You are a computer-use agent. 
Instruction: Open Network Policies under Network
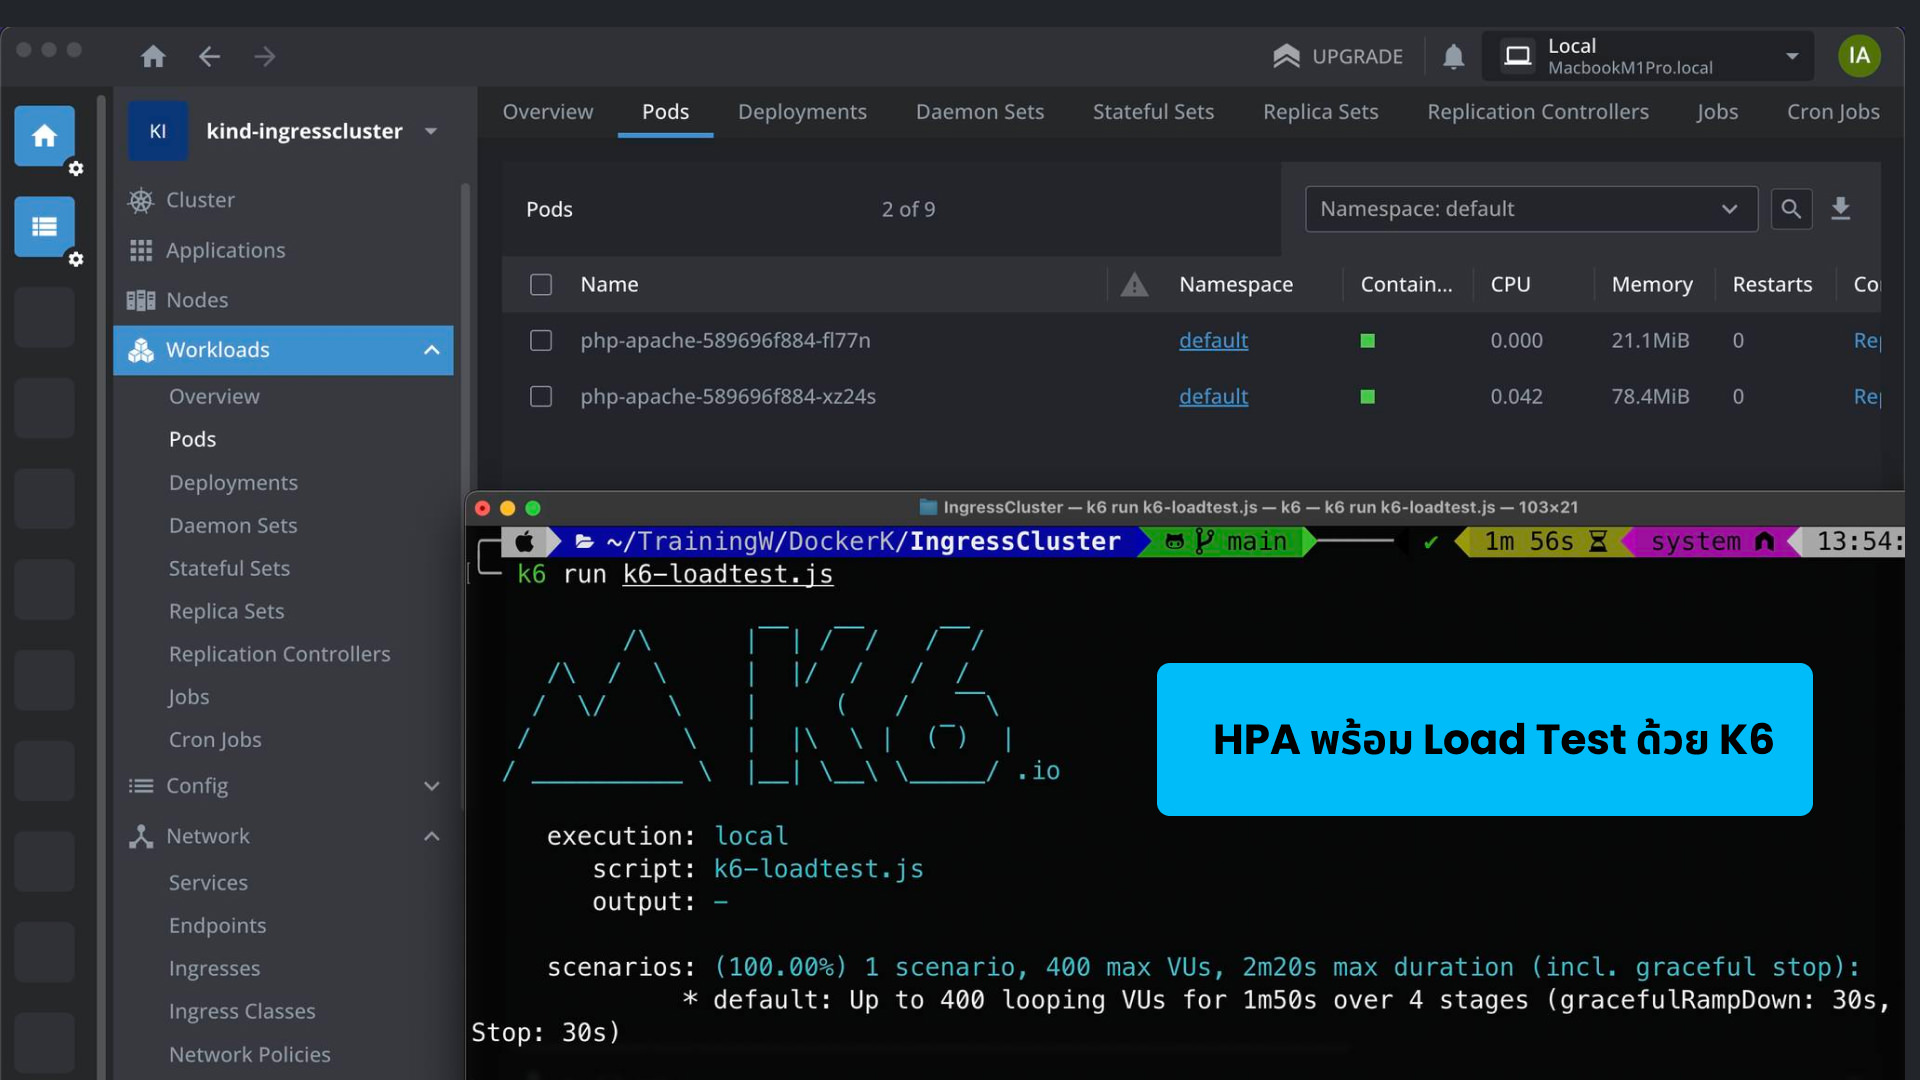(249, 1055)
